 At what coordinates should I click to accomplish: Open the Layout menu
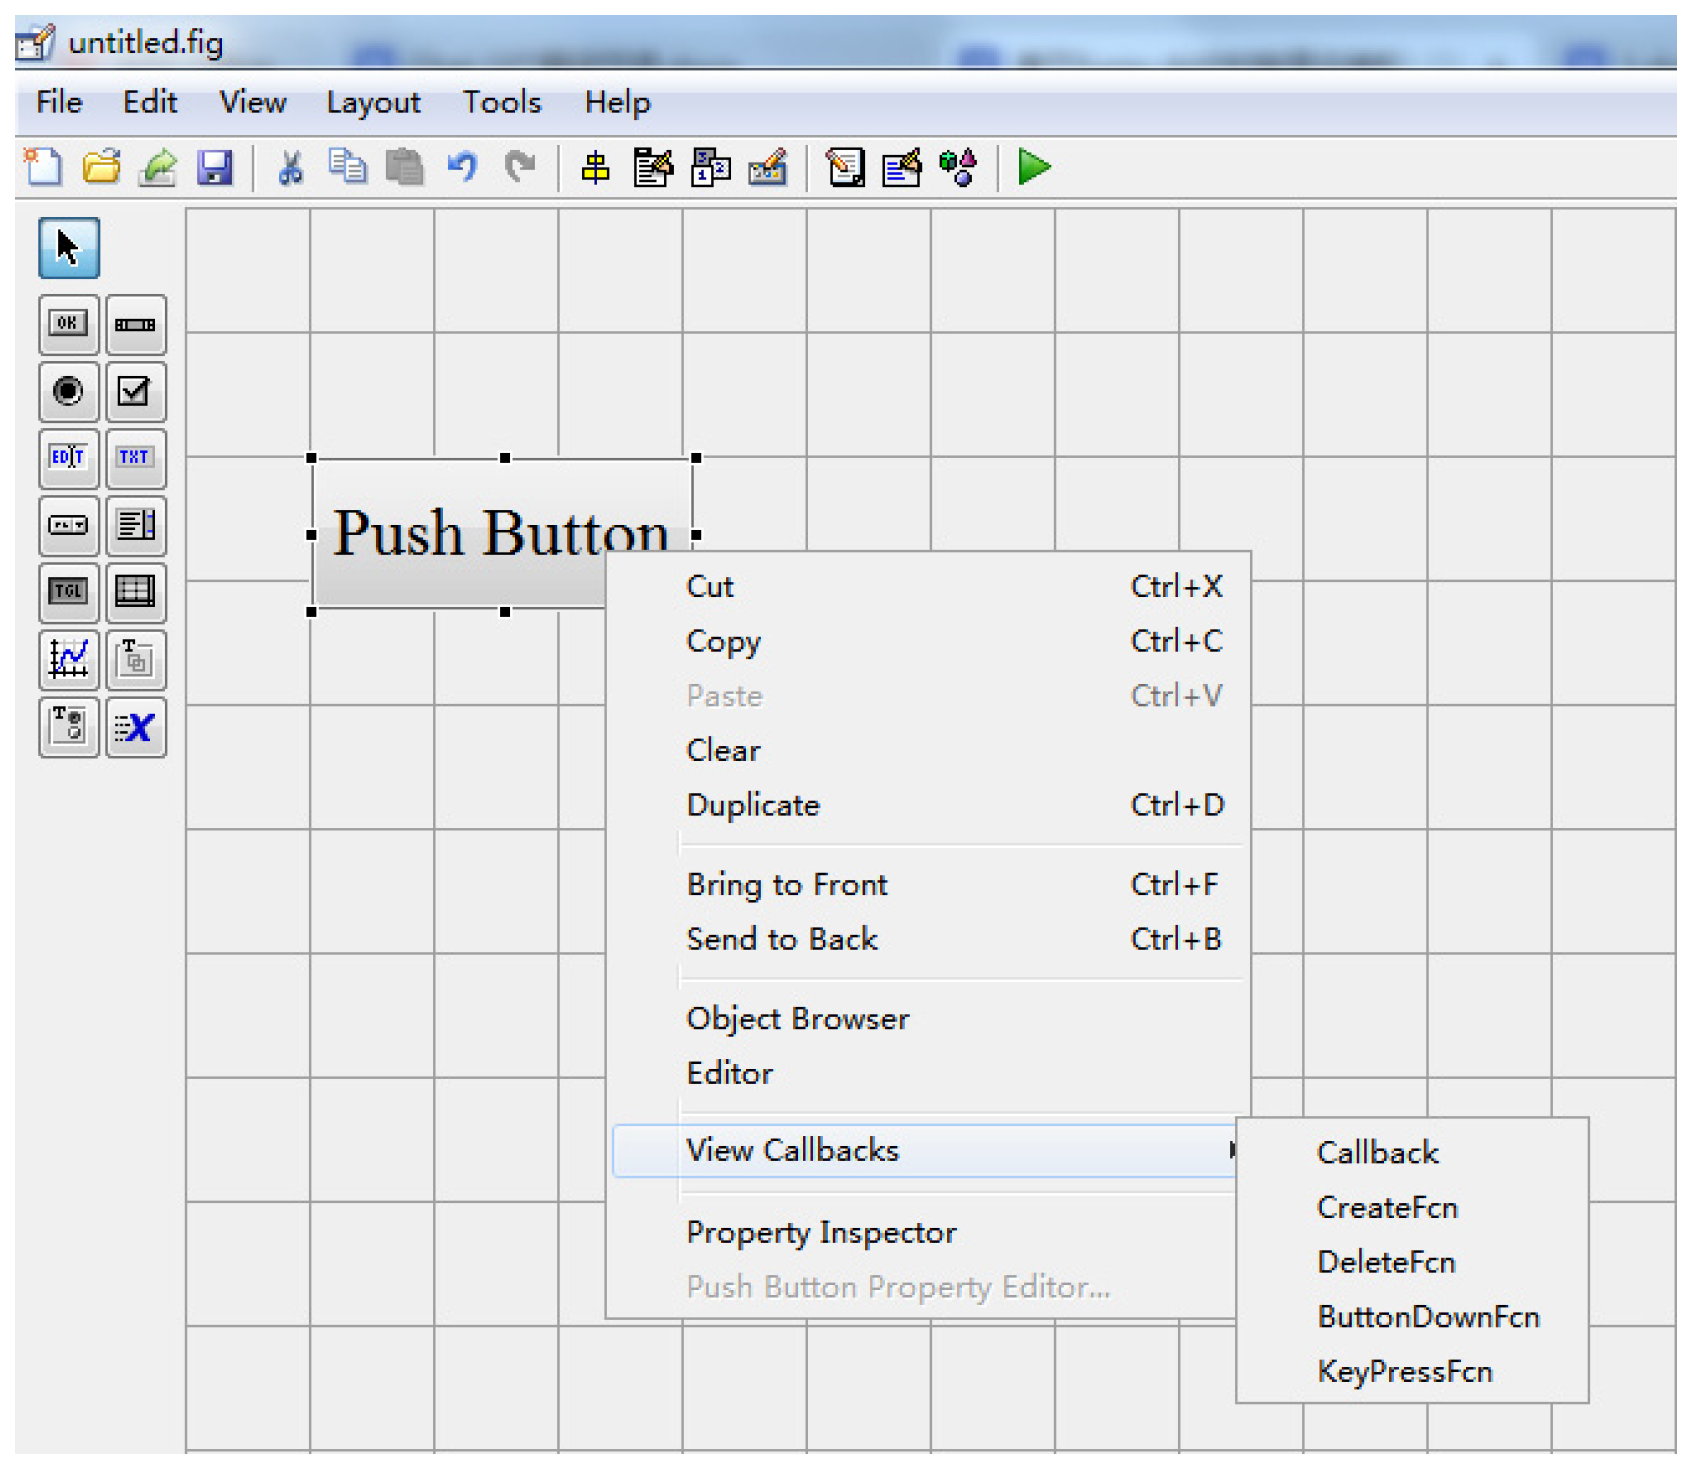tap(373, 102)
